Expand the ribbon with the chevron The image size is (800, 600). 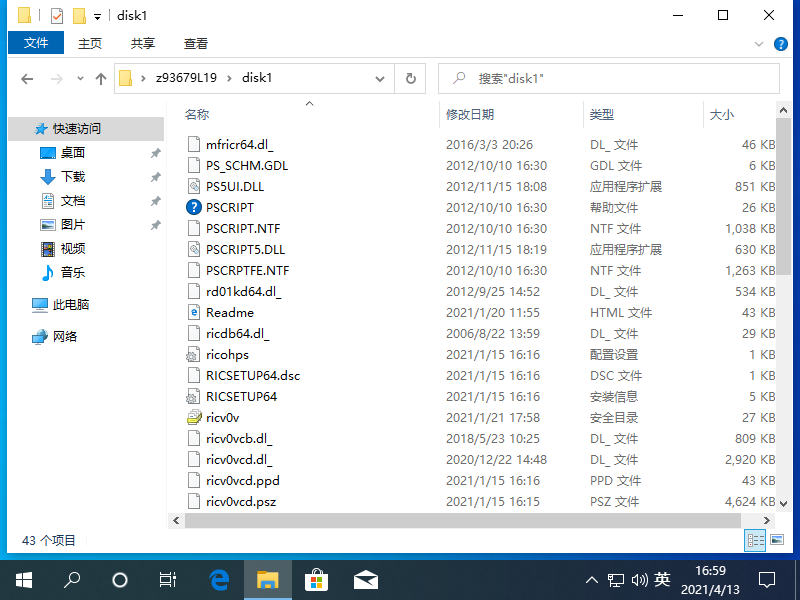click(758, 44)
